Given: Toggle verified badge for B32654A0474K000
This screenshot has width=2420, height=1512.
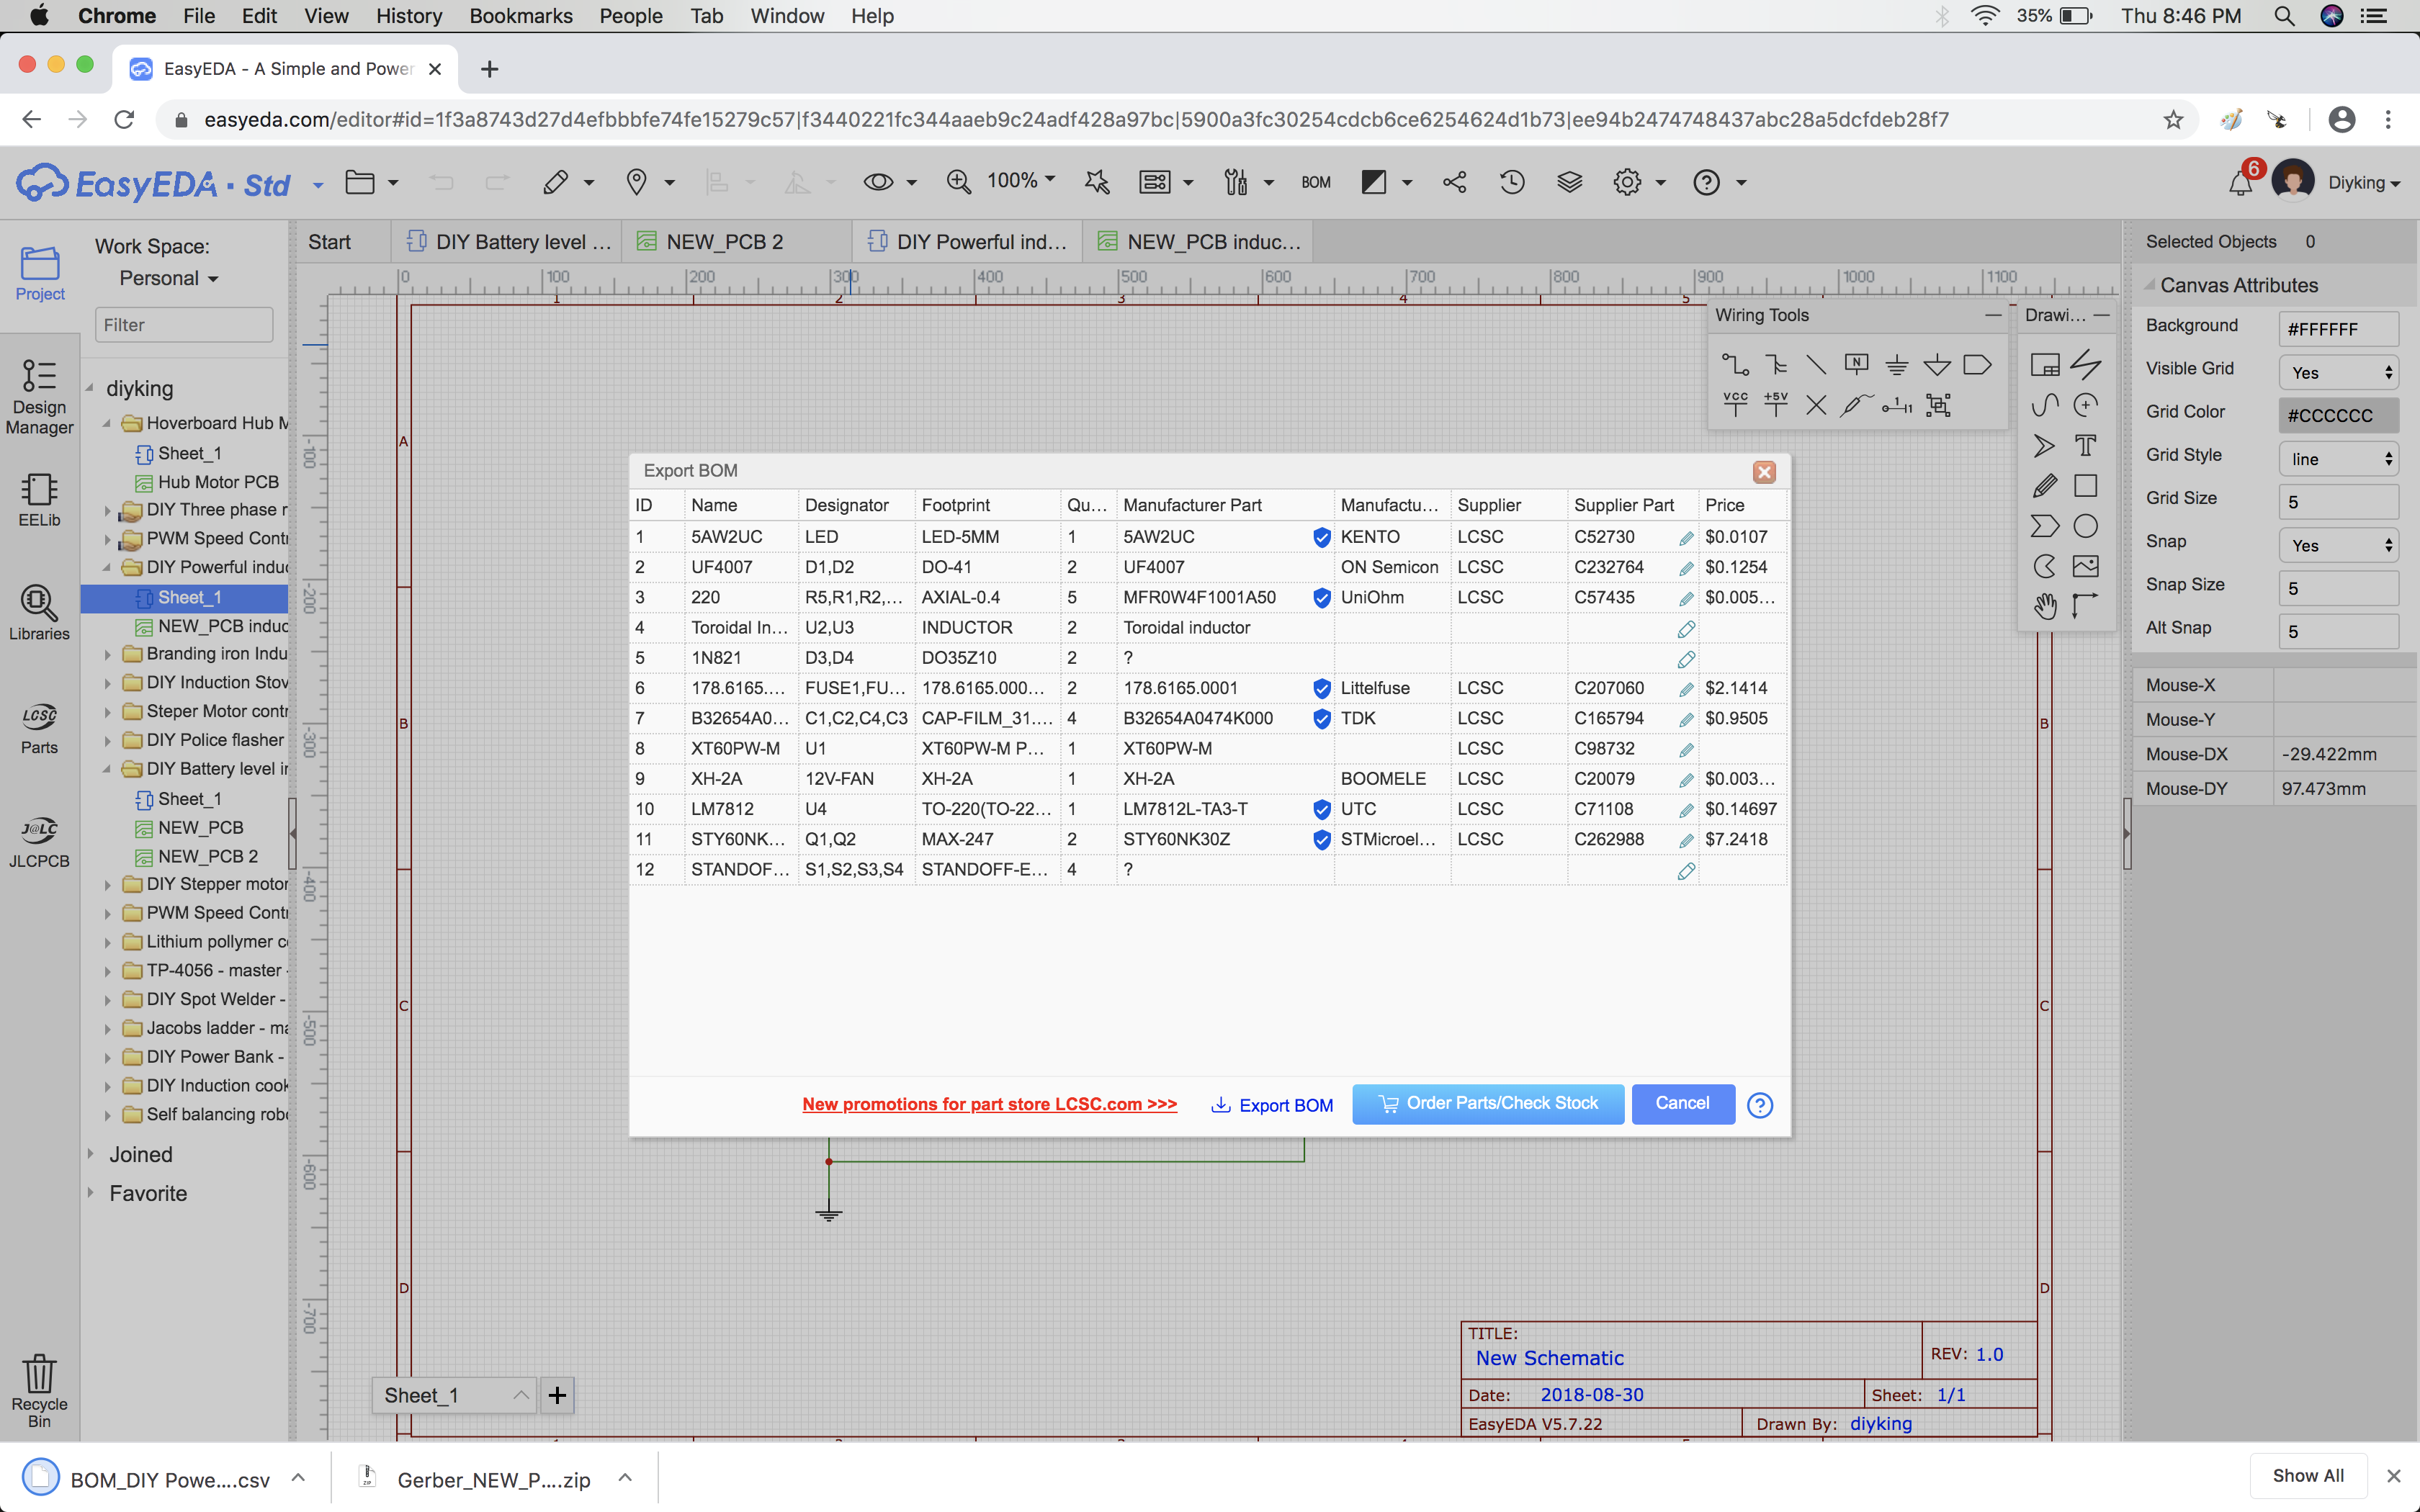Looking at the screenshot, I should tap(1321, 719).
